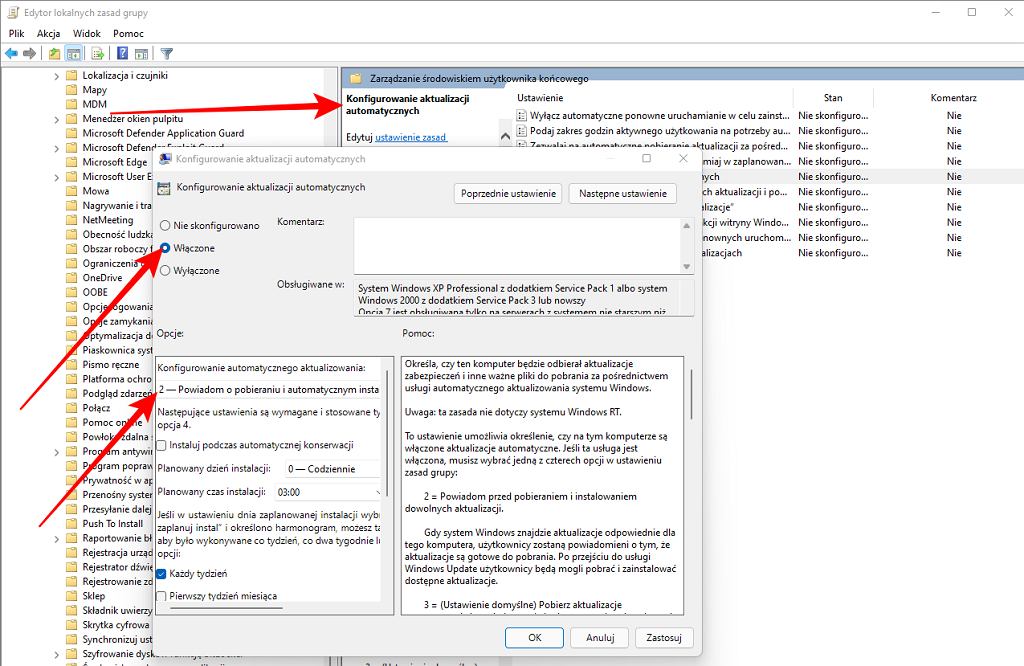Click the policy icon beside 'Podaj zakres godzin aktywnego'
1024x666 pixels.
click(x=521, y=131)
